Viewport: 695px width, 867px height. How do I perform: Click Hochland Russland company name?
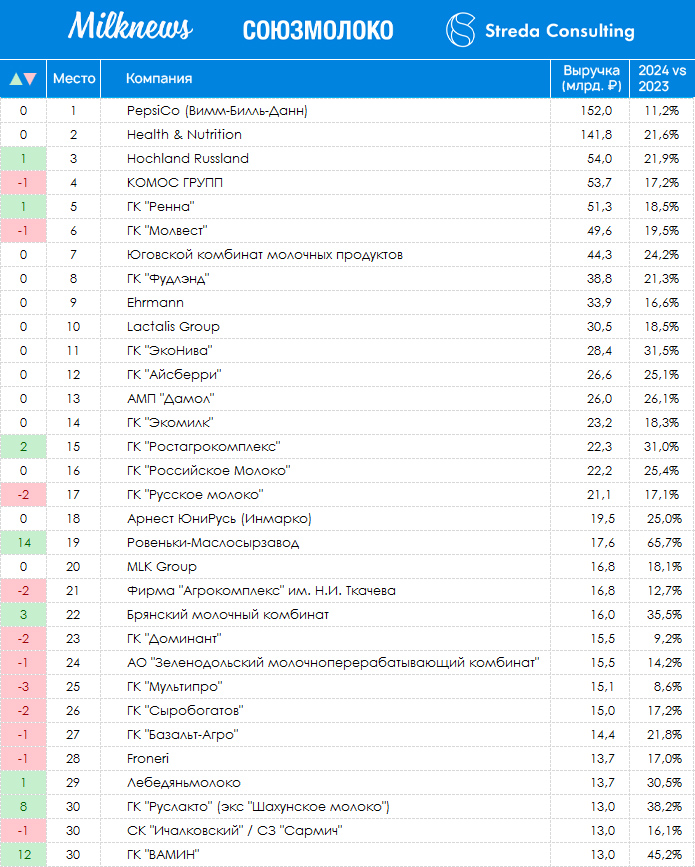(x=187, y=159)
